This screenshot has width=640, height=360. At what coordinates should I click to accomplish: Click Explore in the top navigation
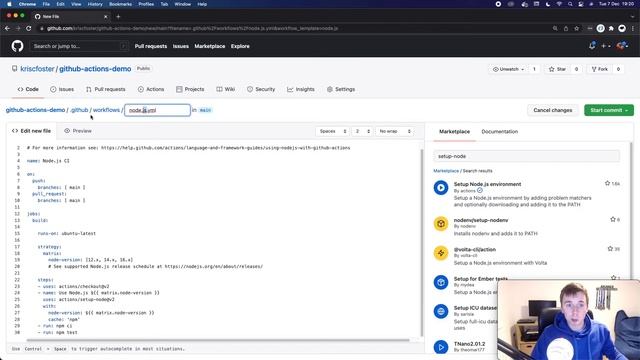240,46
